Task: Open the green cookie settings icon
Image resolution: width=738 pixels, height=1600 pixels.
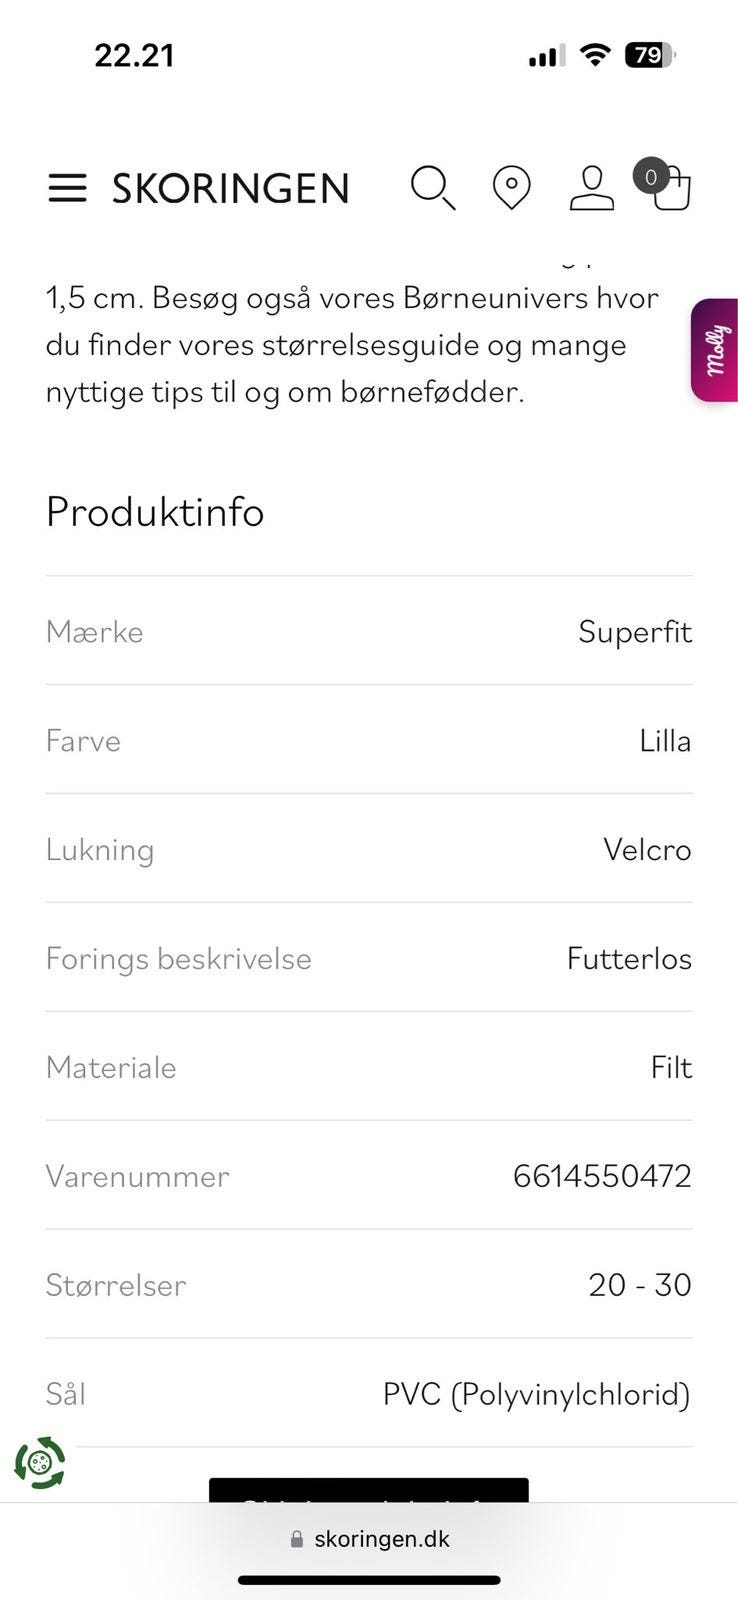Action: [40, 1463]
